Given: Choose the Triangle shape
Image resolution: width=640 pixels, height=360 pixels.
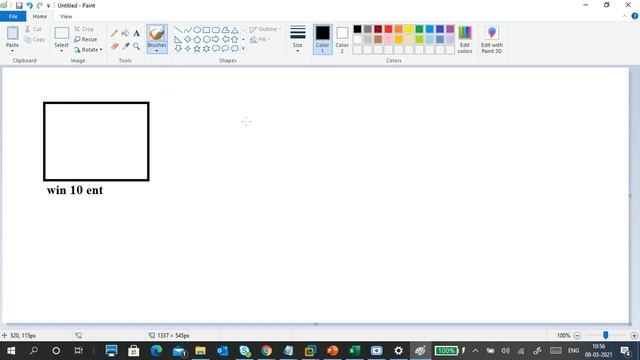Looking at the screenshot, I should 235,30.
